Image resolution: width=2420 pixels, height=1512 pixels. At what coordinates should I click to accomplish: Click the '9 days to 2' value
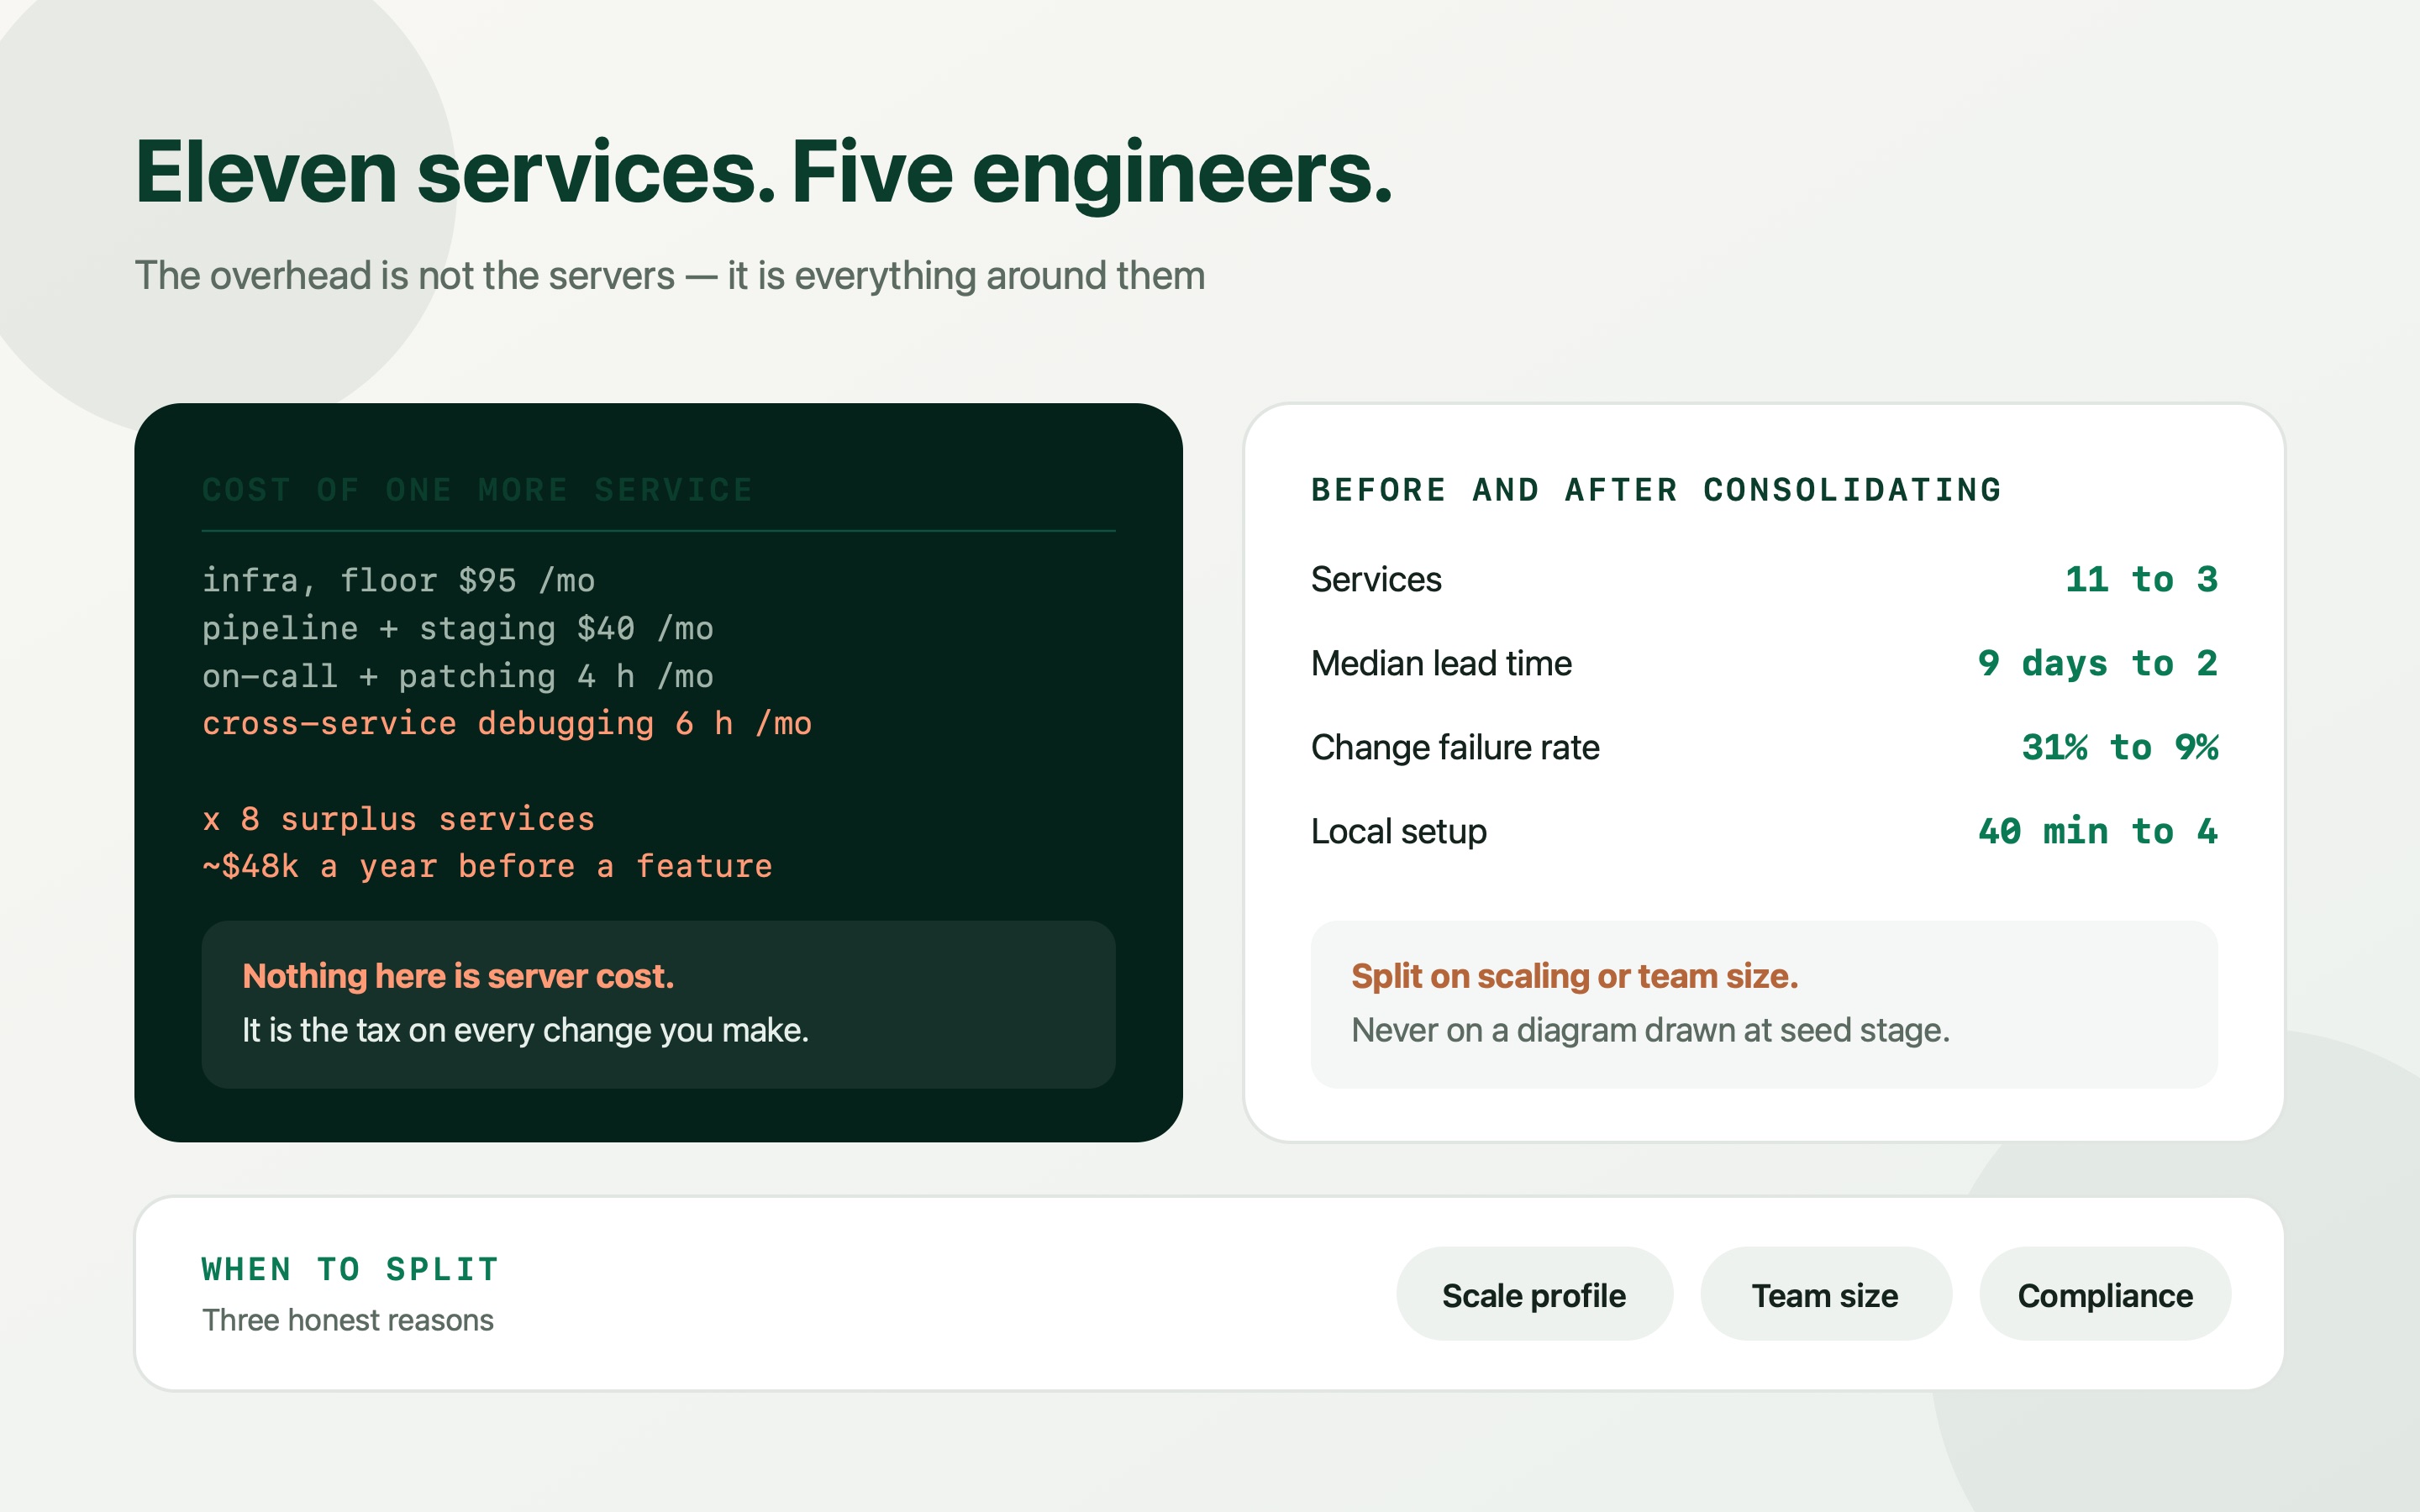point(2097,664)
